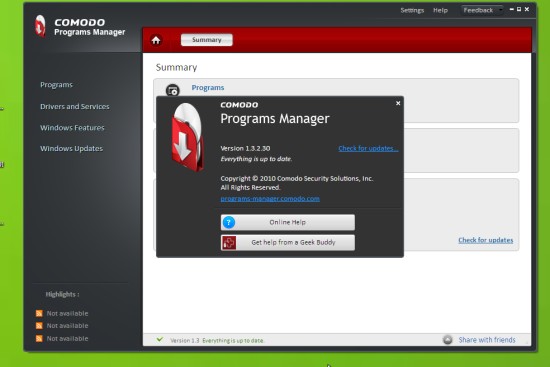This screenshot has width=550, height=367.
Task: Click the Online Help button
Action: (x=288, y=222)
